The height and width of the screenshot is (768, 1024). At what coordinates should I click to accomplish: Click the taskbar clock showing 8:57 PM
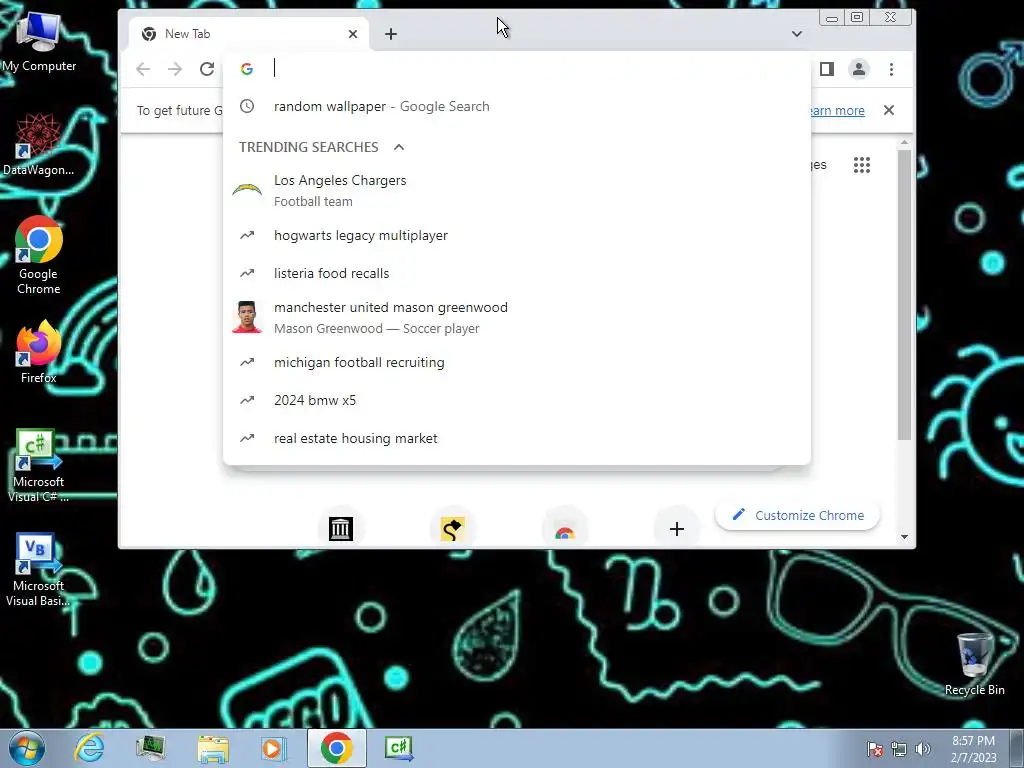[x=974, y=749]
